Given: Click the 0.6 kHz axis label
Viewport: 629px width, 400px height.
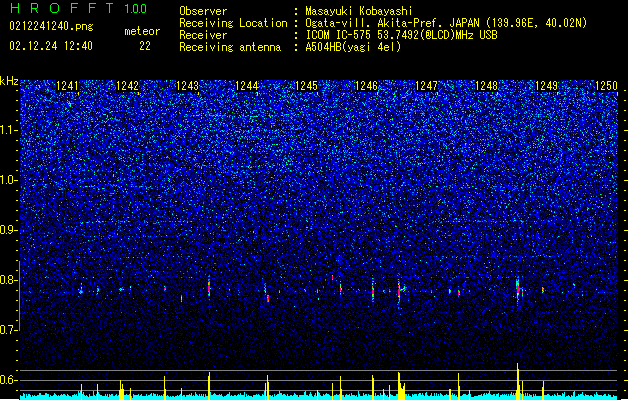Looking at the screenshot, I should (9, 380).
